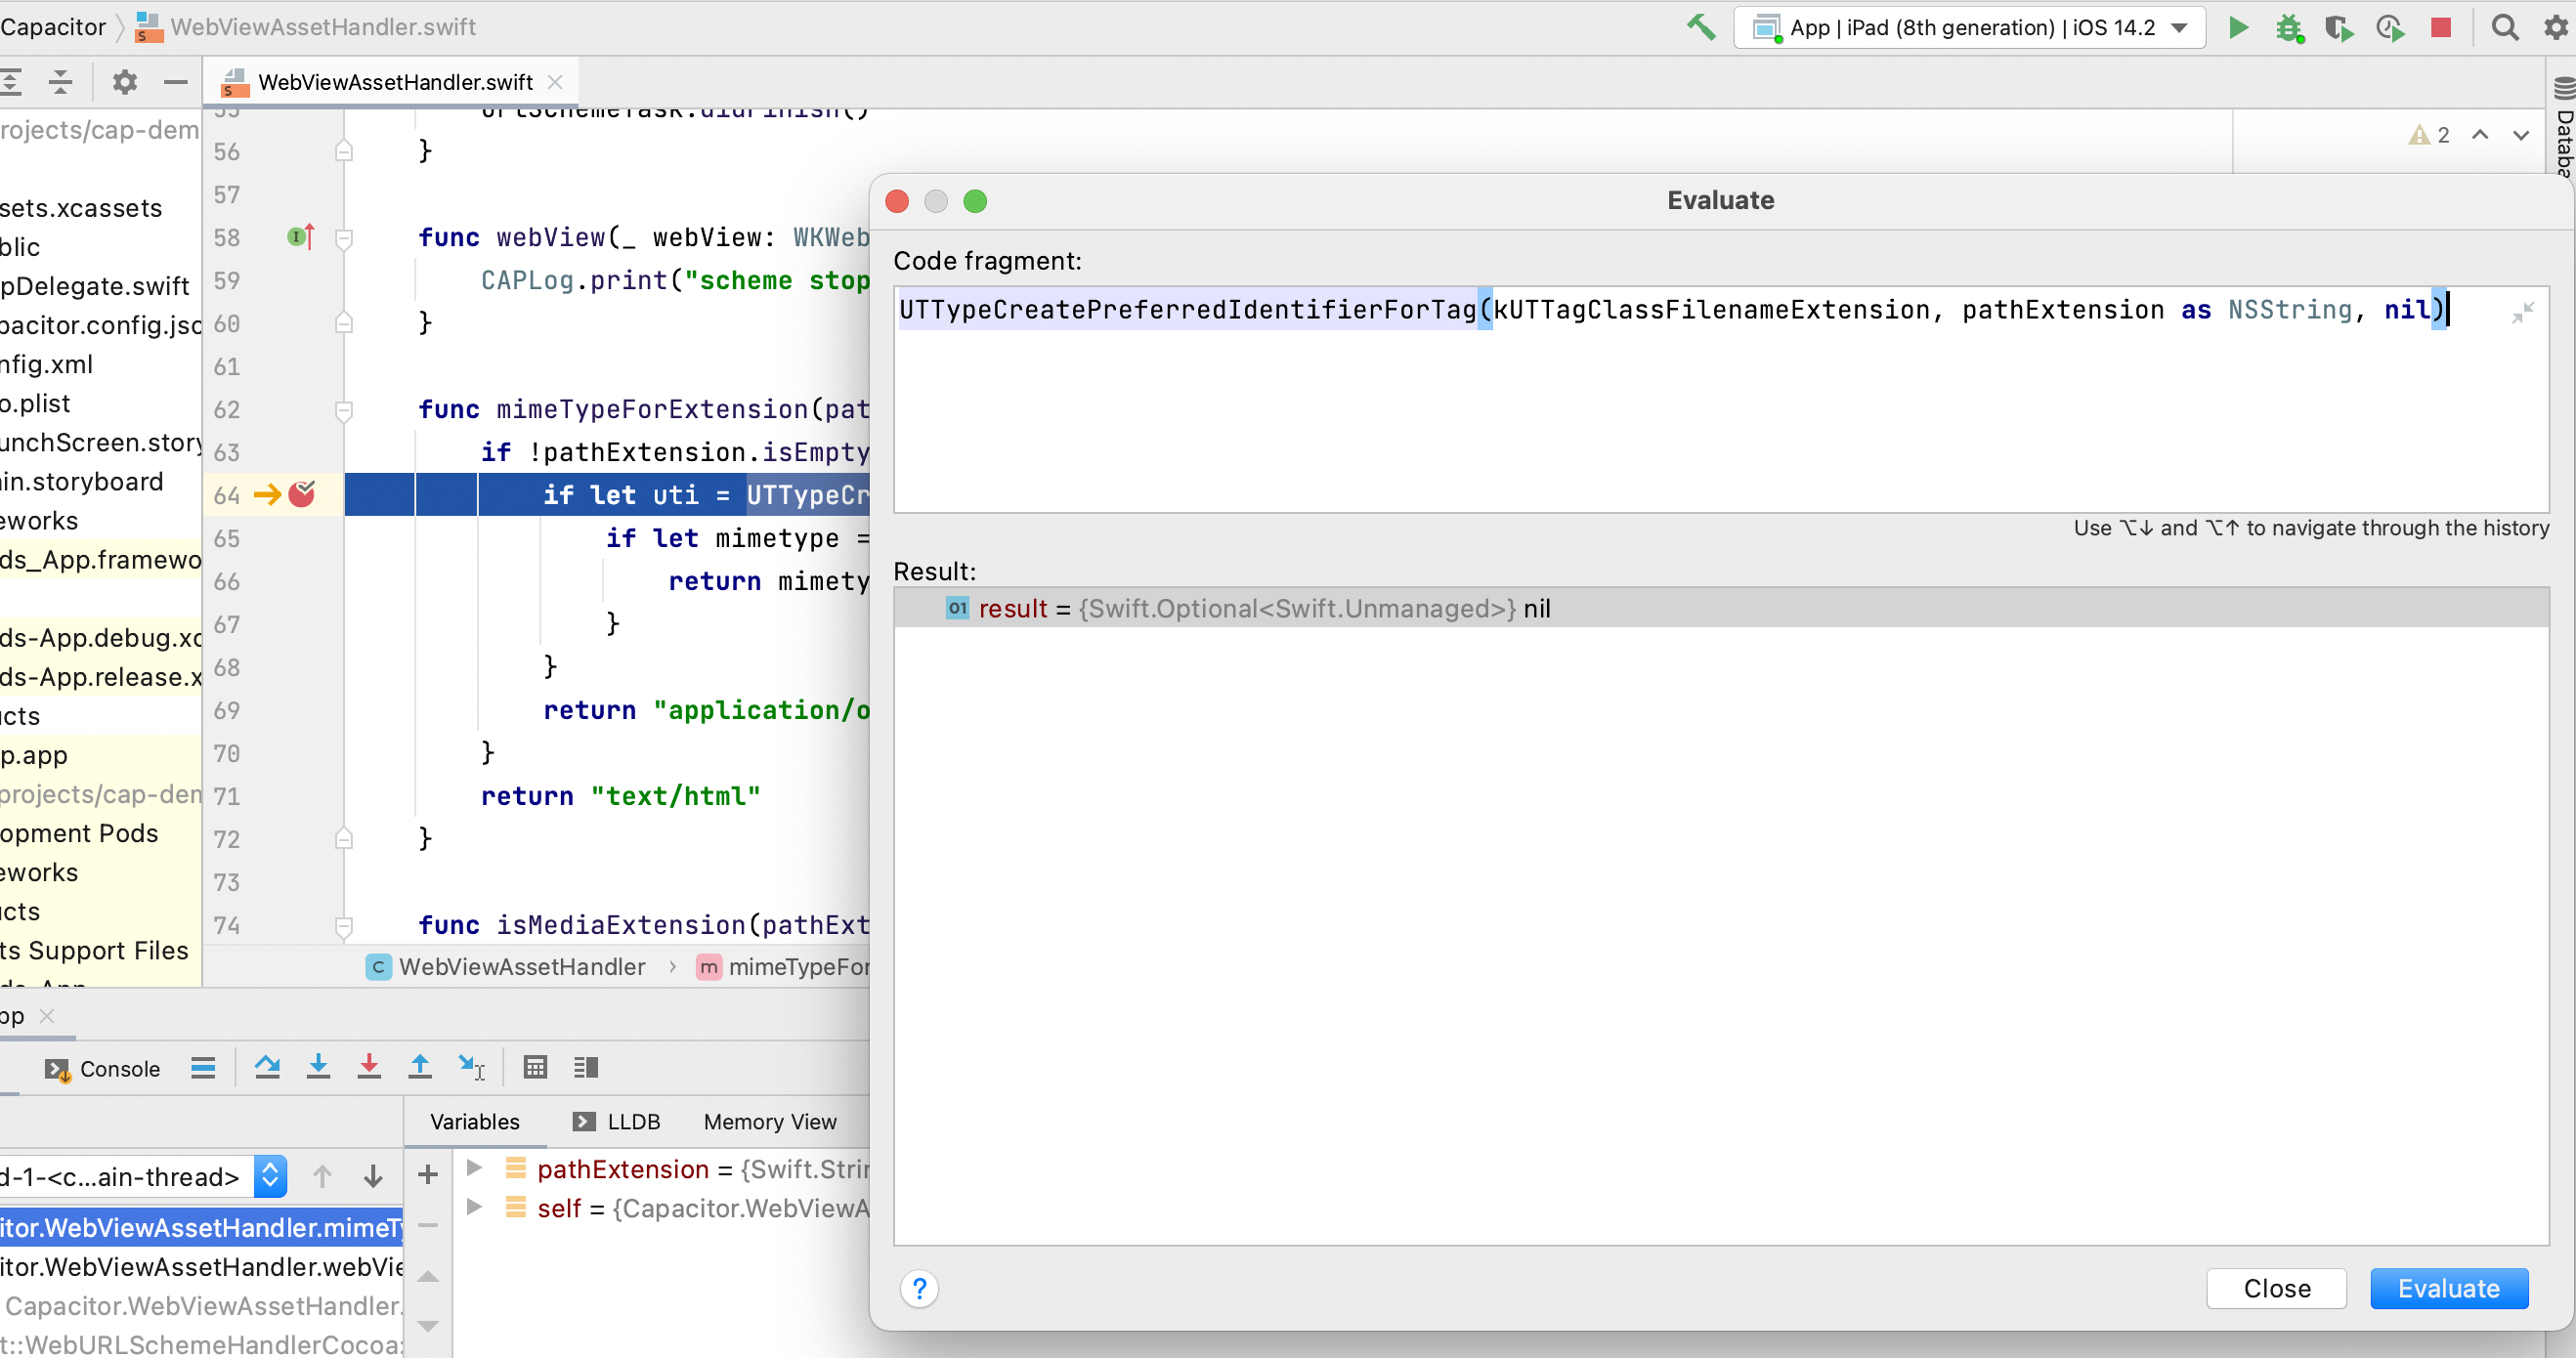Expand the self variable in Variables panel
Image resolution: width=2576 pixels, height=1358 pixels.
click(x=474, y=1209)
